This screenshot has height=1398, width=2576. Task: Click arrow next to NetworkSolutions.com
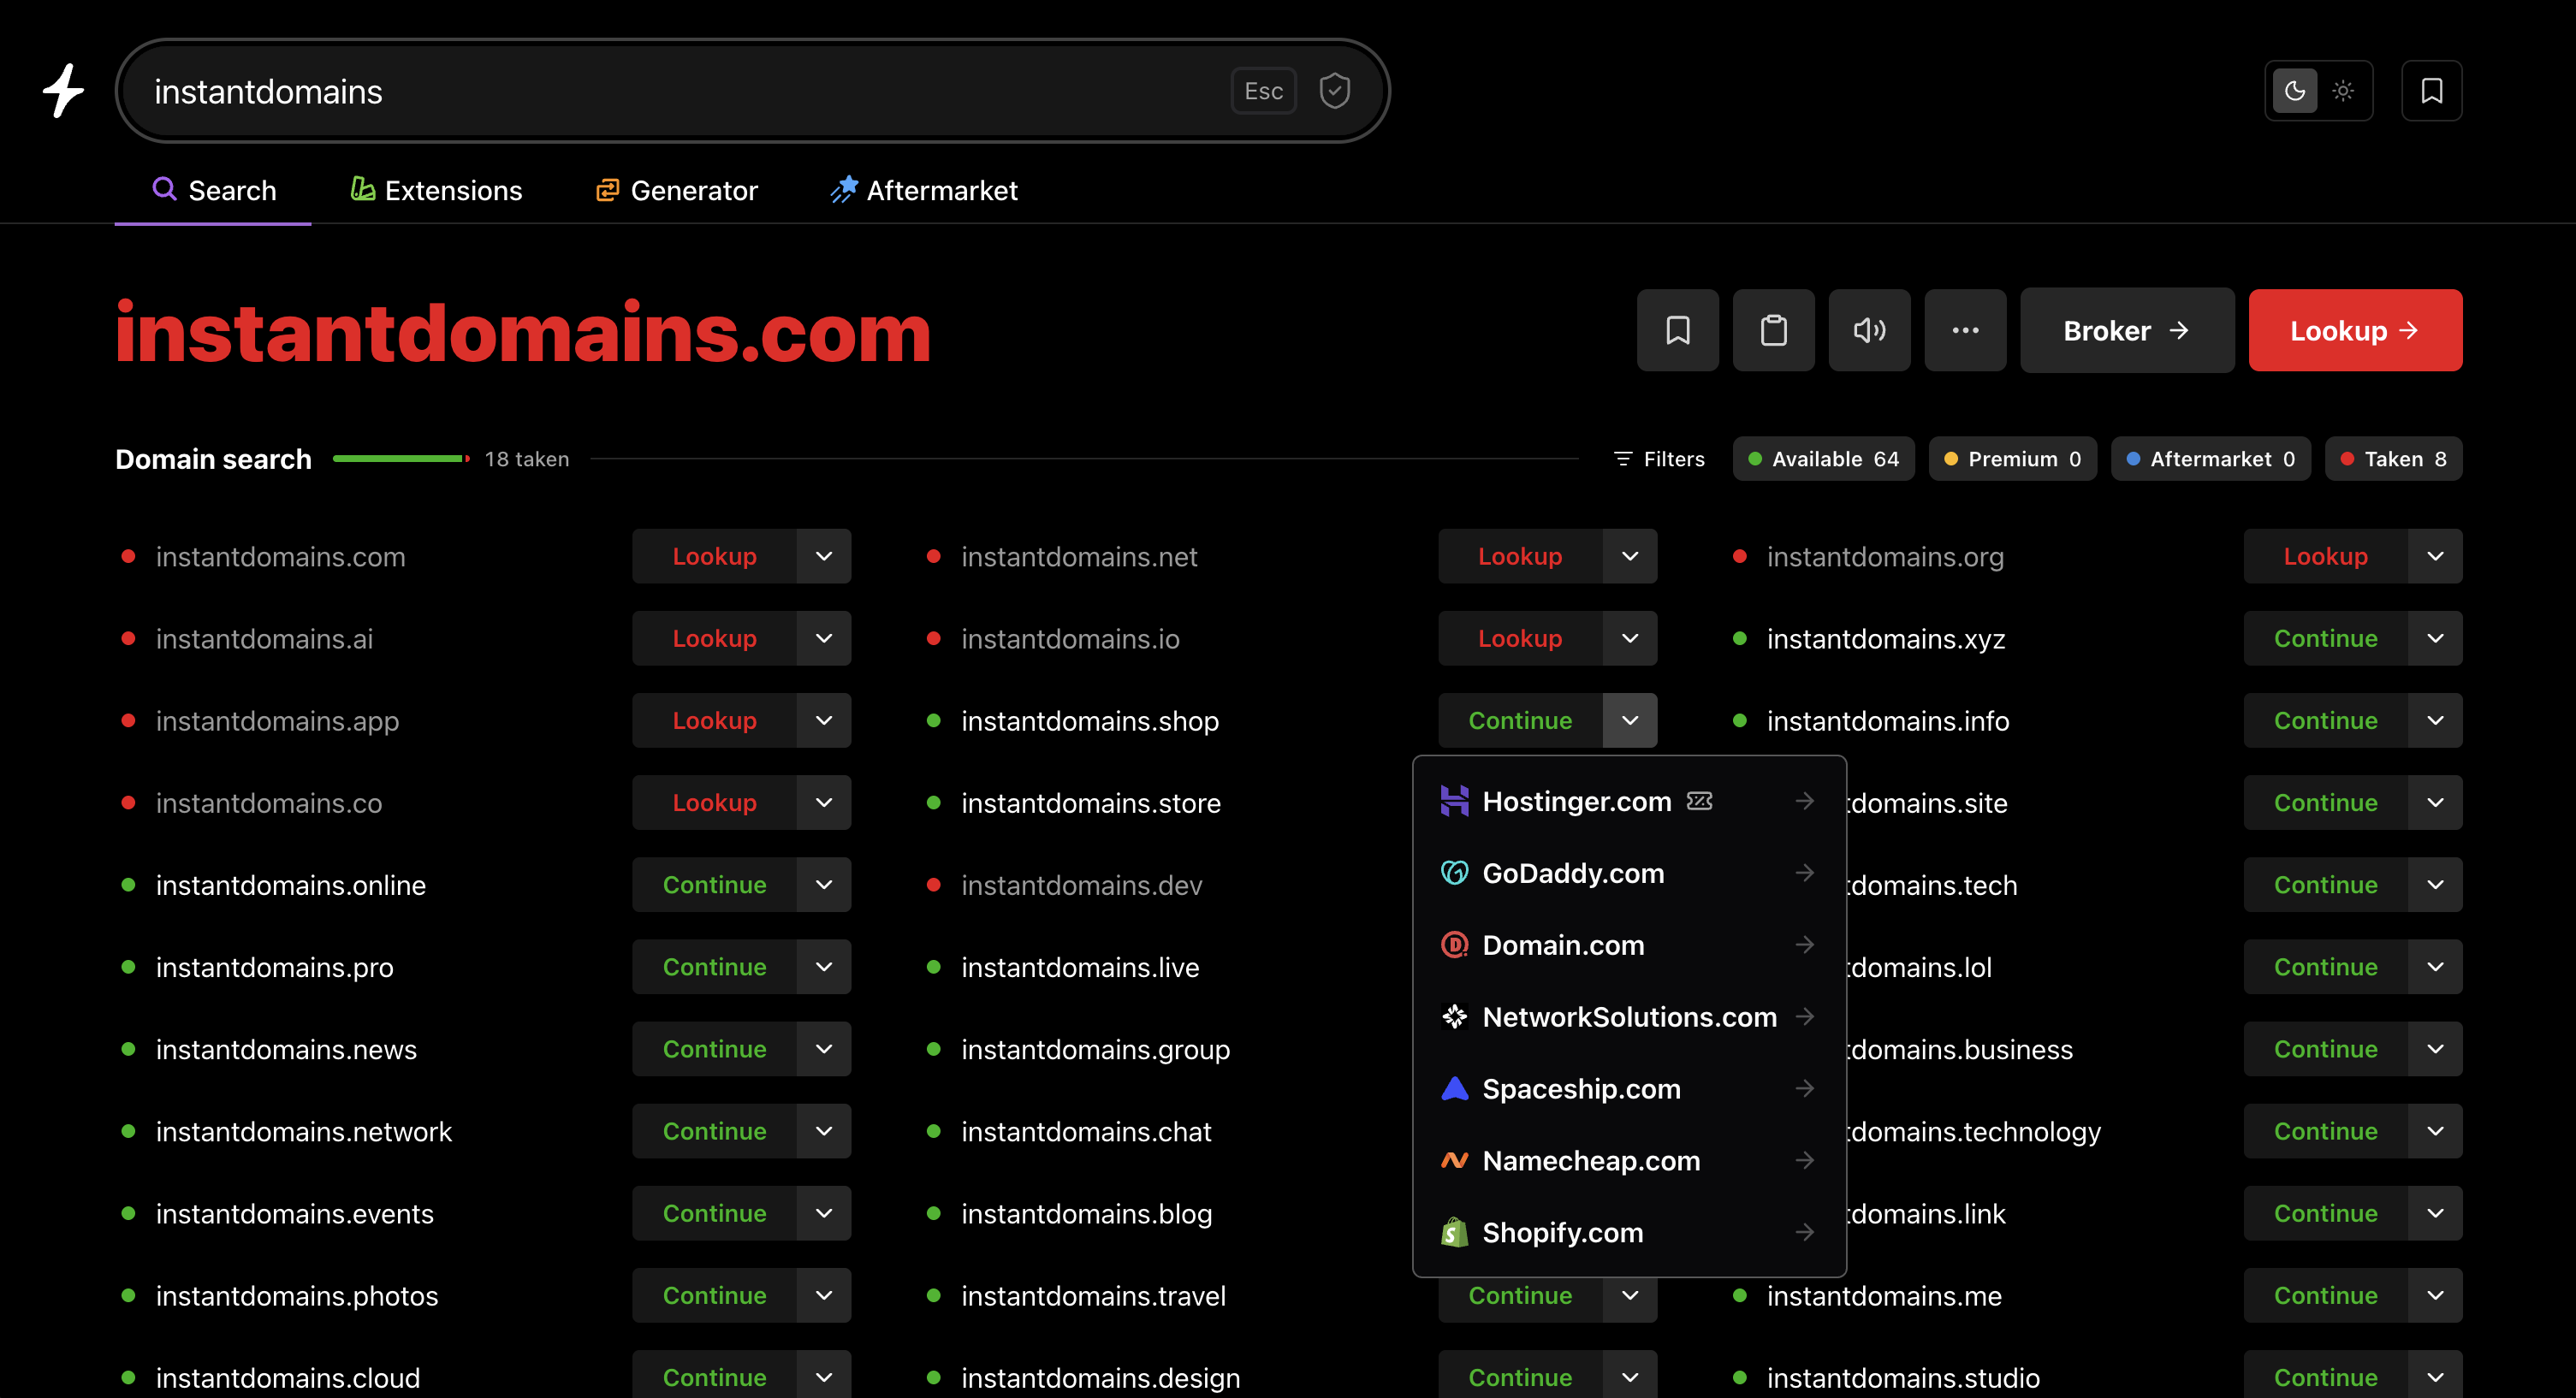click(x=1804, y=1017)
